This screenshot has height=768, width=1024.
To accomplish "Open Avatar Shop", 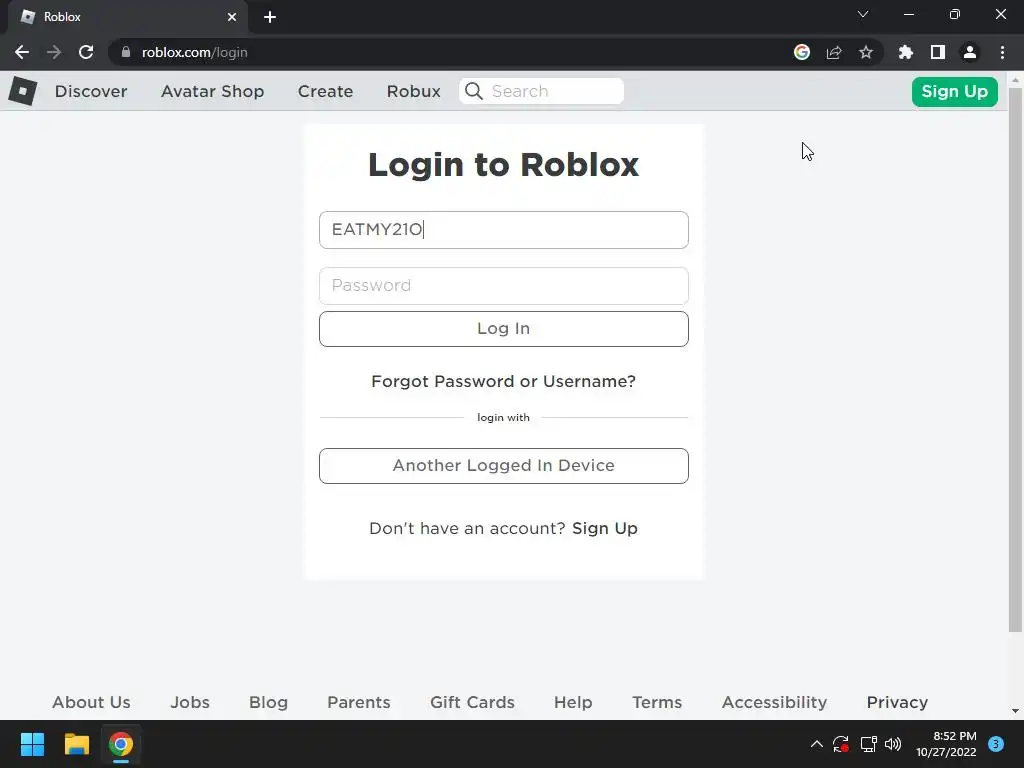I will (x=212, y=91).
